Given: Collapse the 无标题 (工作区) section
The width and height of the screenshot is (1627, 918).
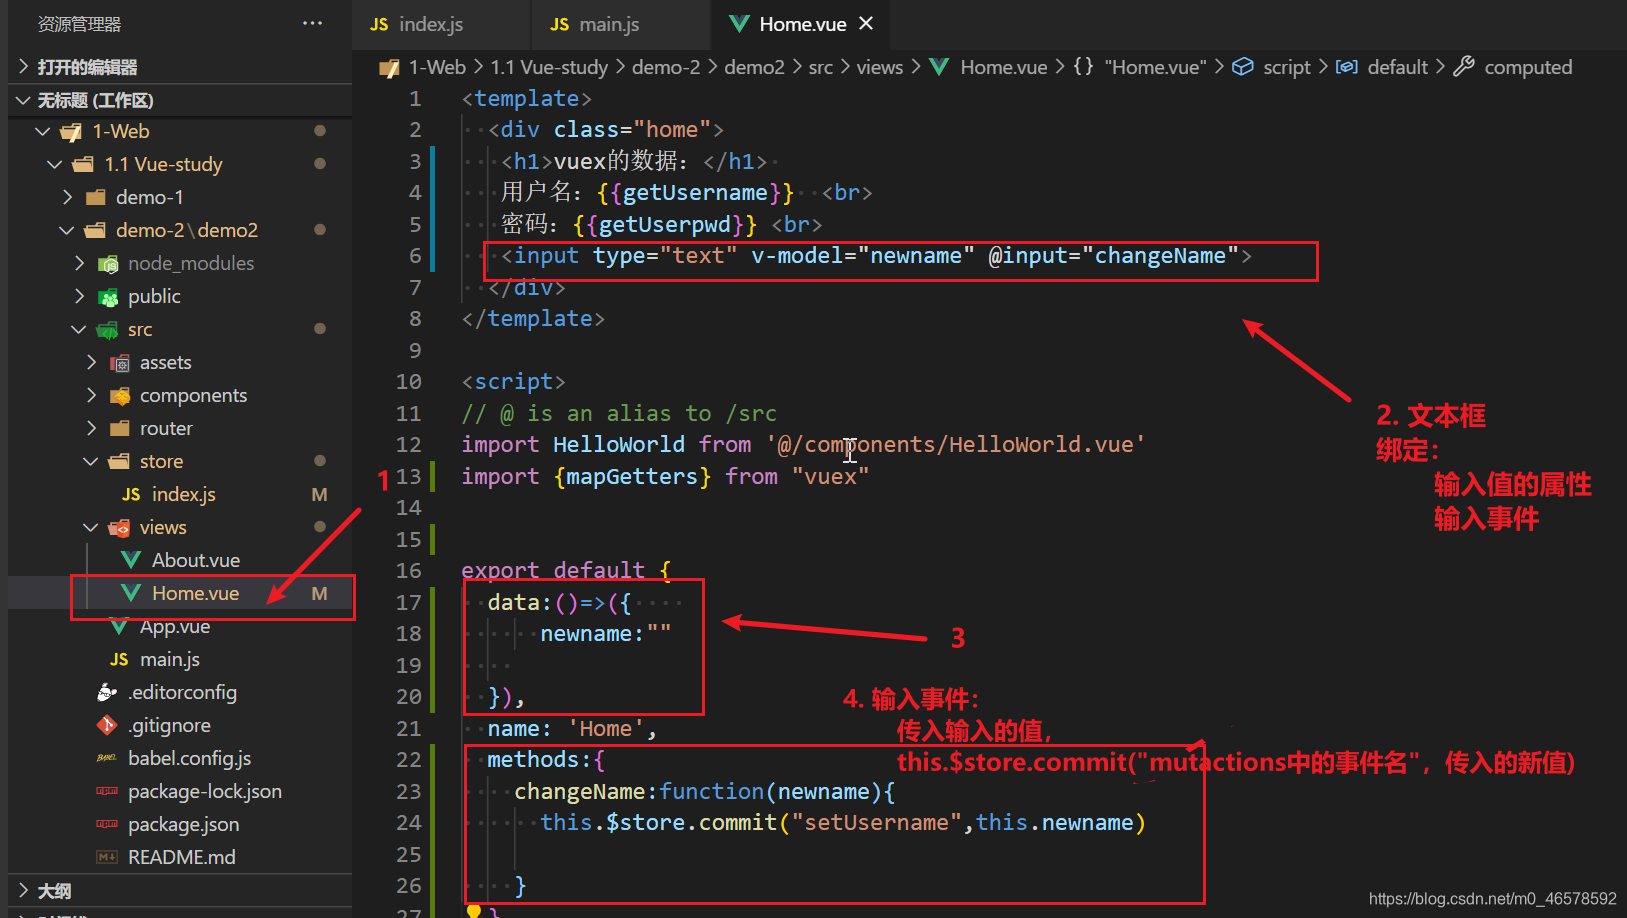Looking at the screenshot, I should [x=24, y=100].
